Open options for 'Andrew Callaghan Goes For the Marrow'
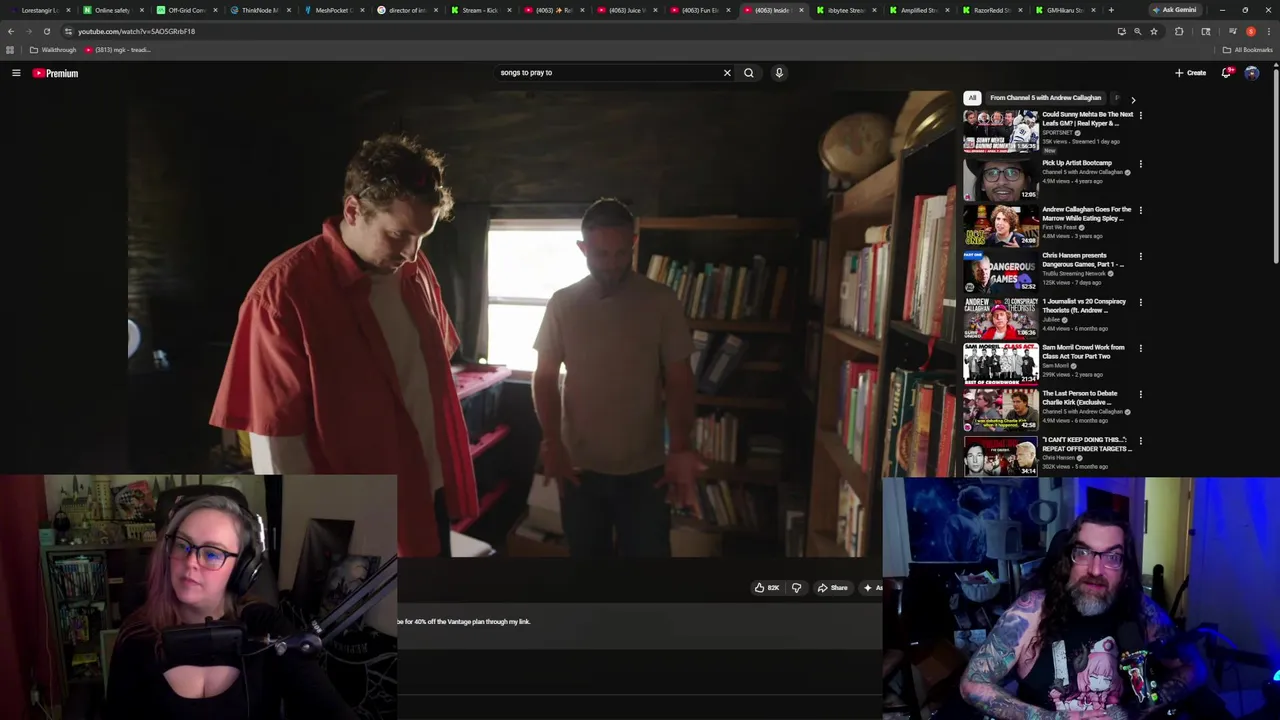 tap(1140, 211)
